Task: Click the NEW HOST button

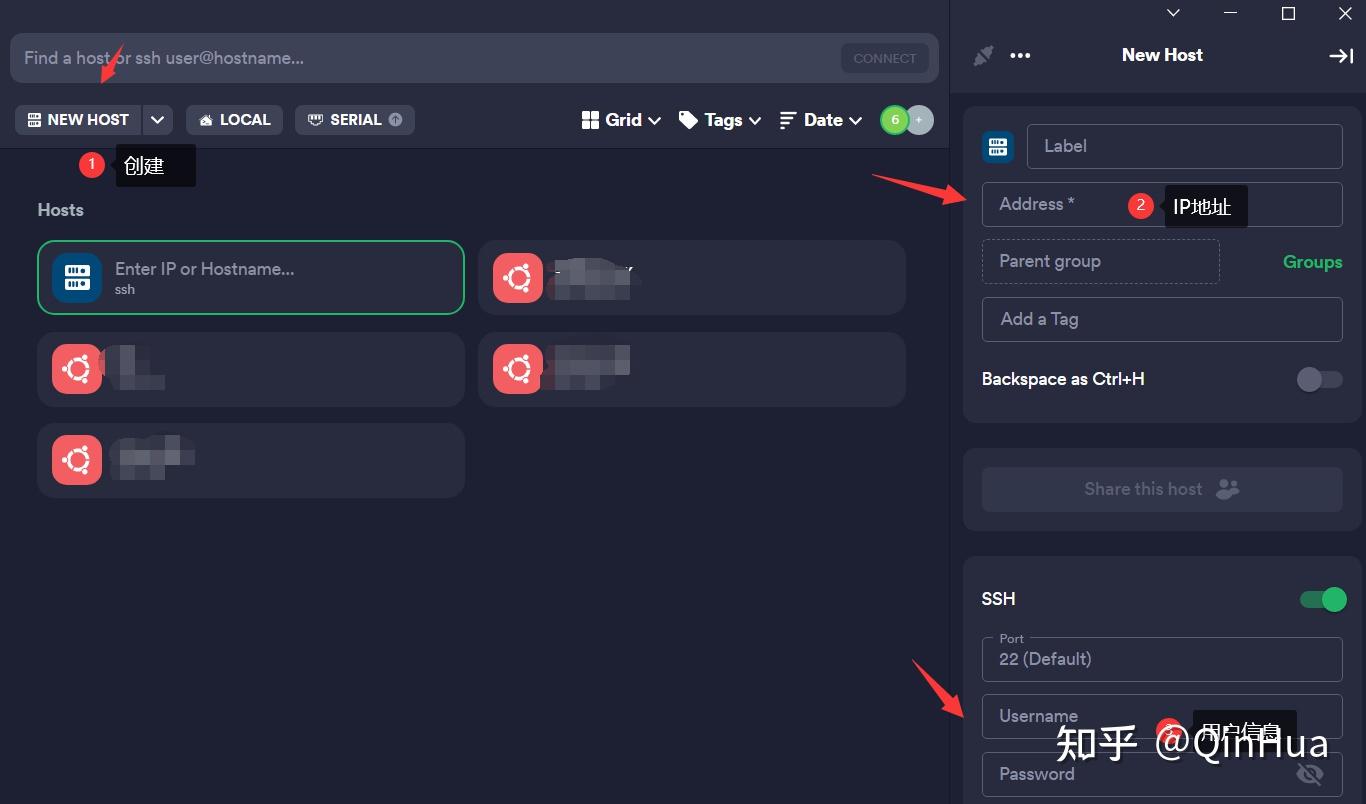Action: (78, 120)
